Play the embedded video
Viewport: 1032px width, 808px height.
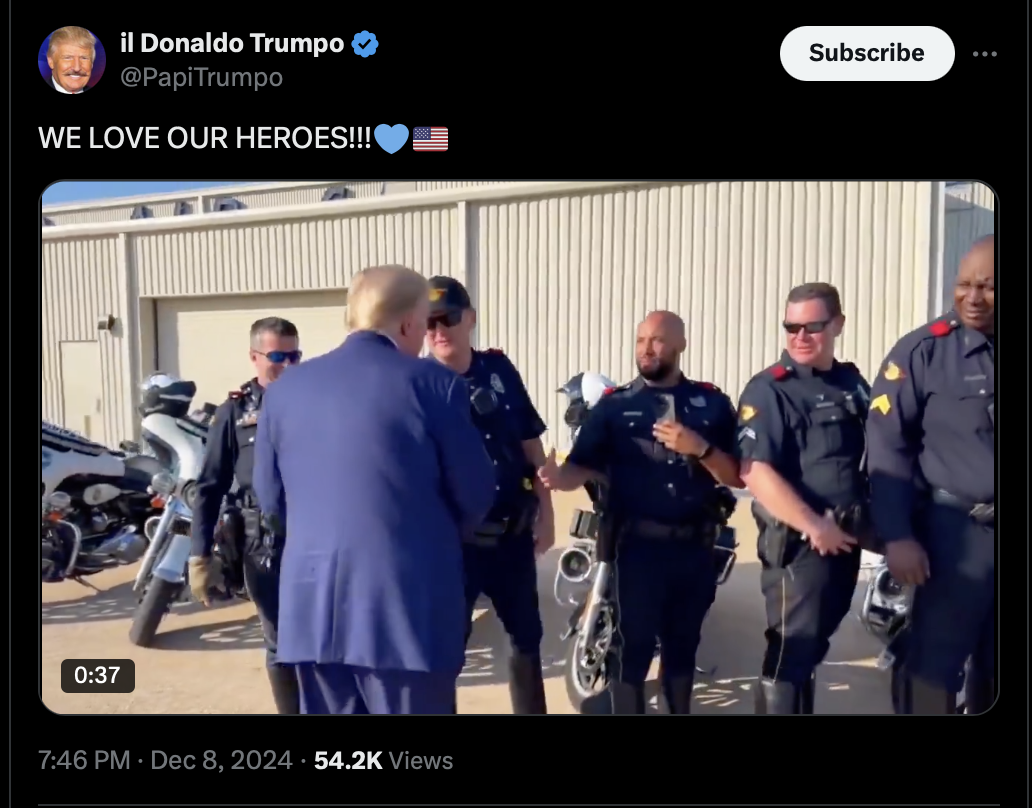pos(519,447)
